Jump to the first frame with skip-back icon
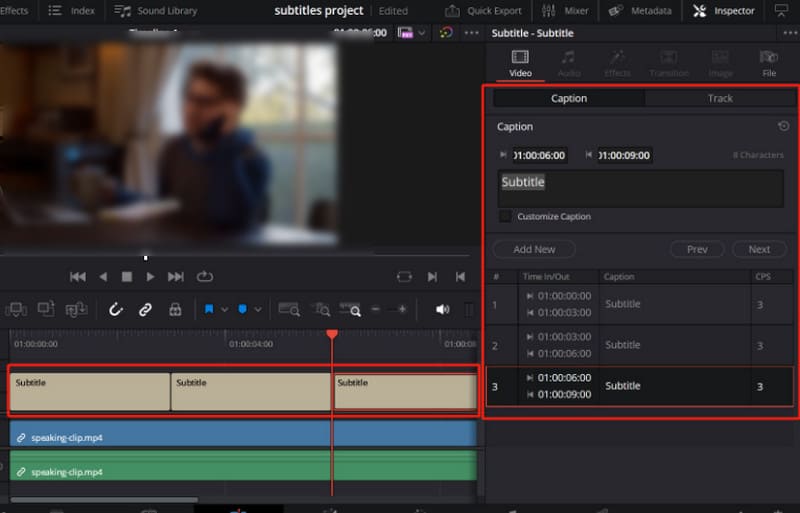 coord(77,277)
